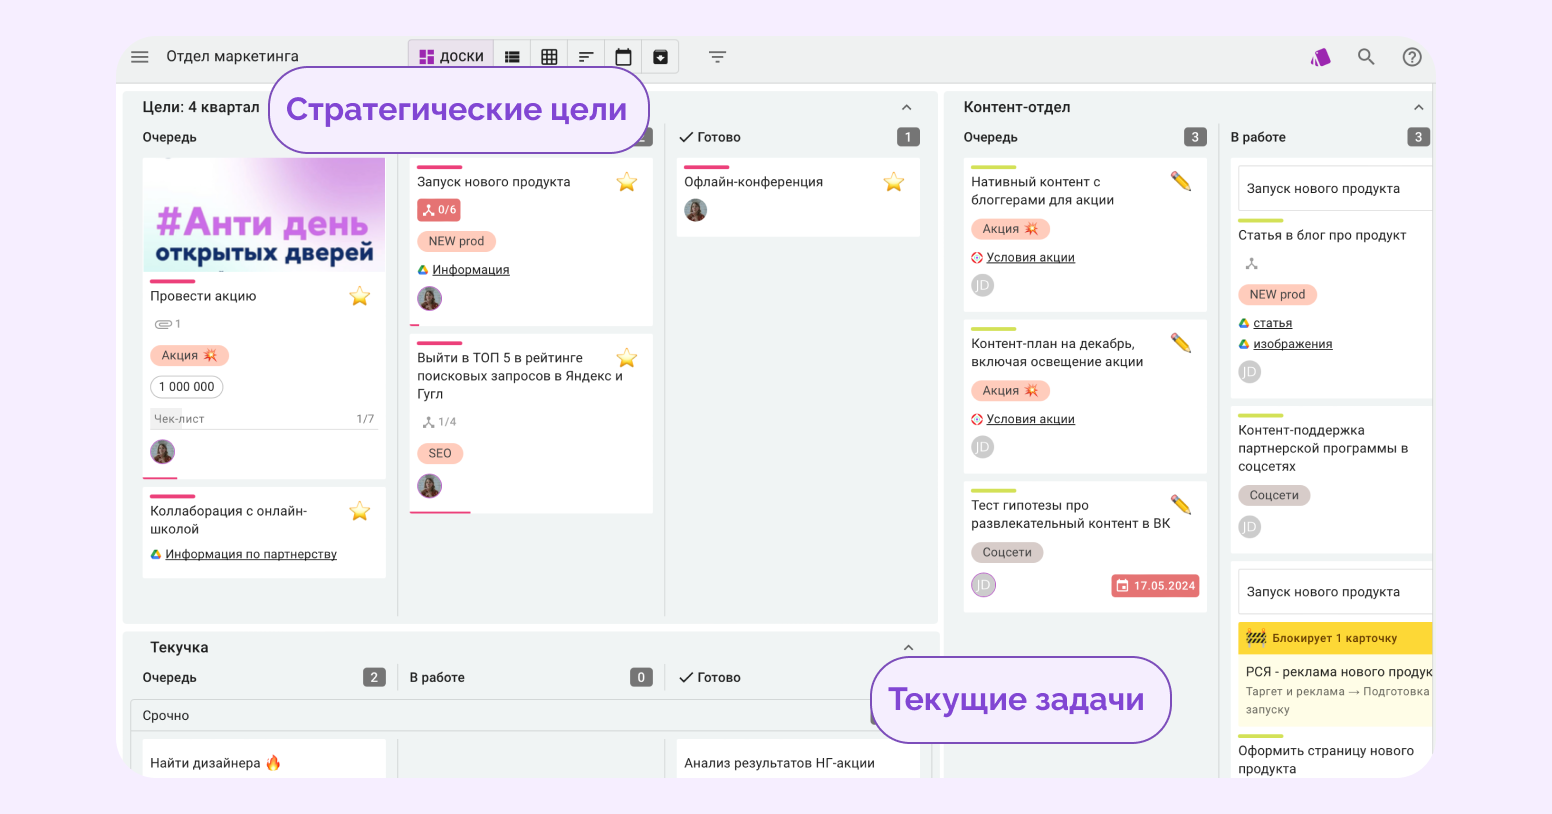Toggle the star on Офлайн-конференция card
This screenshot has width=1552, height=814.
coord(894,182)
